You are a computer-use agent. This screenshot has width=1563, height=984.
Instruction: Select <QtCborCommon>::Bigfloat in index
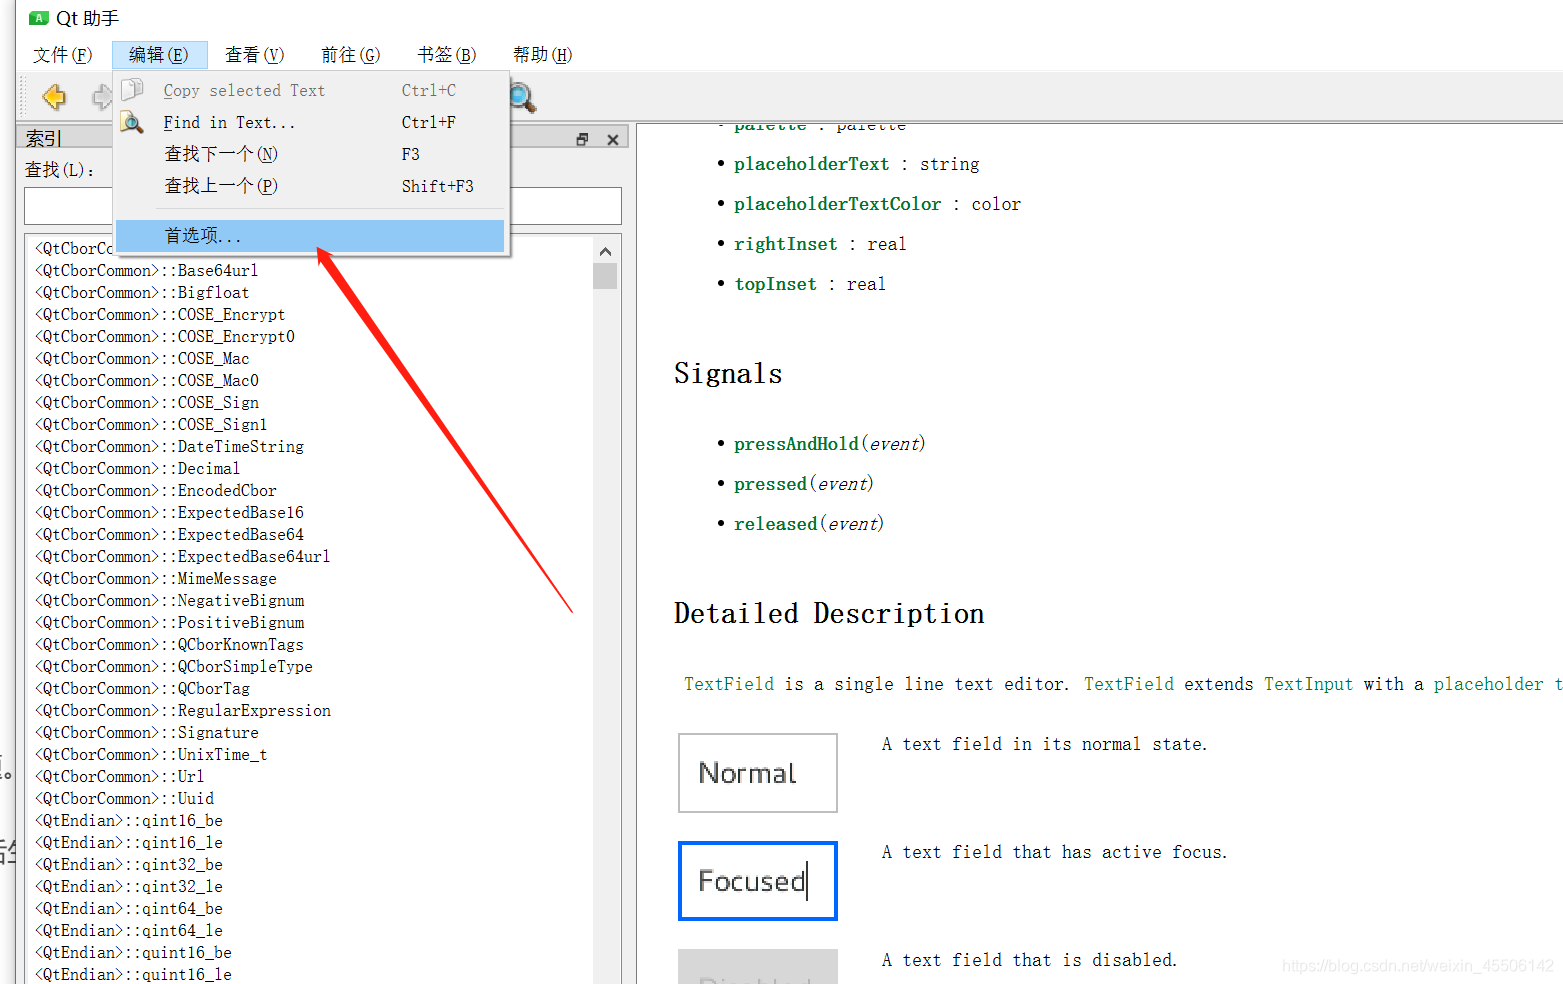click(x=142, y=292)
